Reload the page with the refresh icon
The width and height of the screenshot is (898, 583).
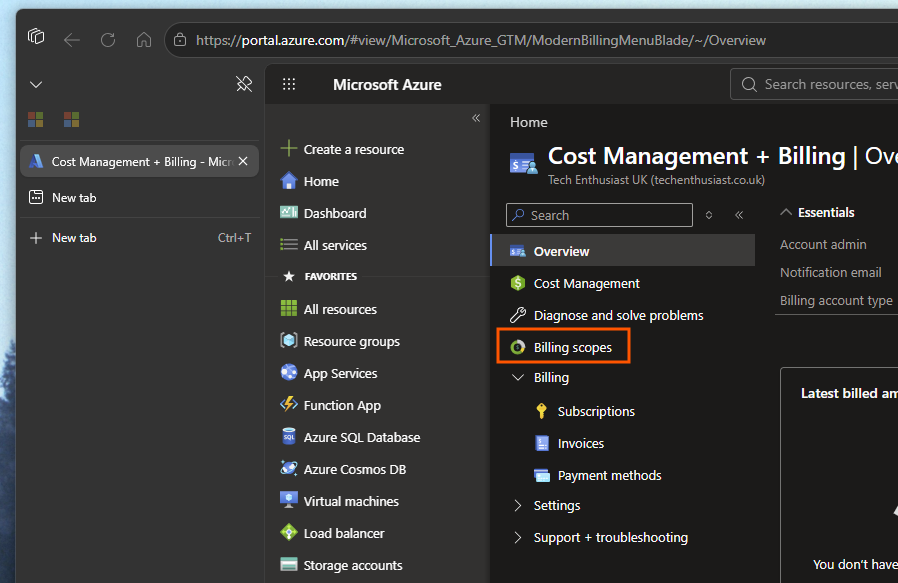pyautogui.click(x=108, y=40)
